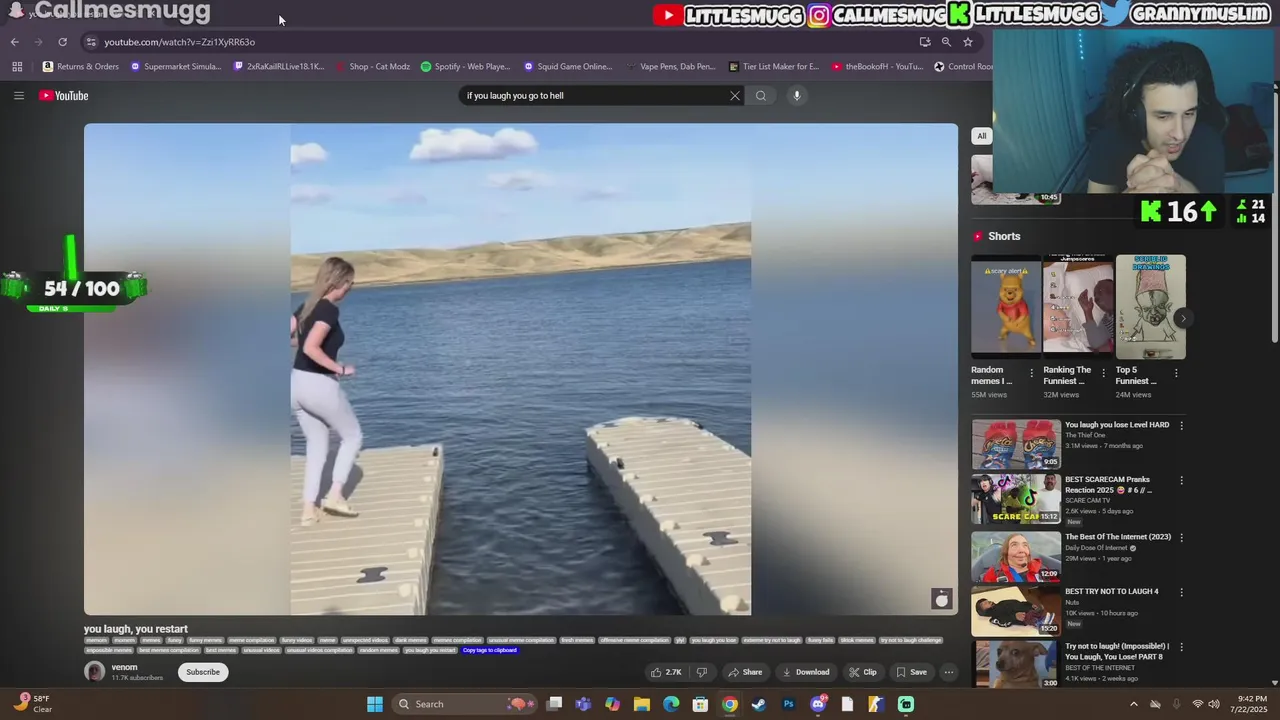Open the Supermarket Simula... bookmark
The height and width of the screenshot is (720, 1280).
176,66
